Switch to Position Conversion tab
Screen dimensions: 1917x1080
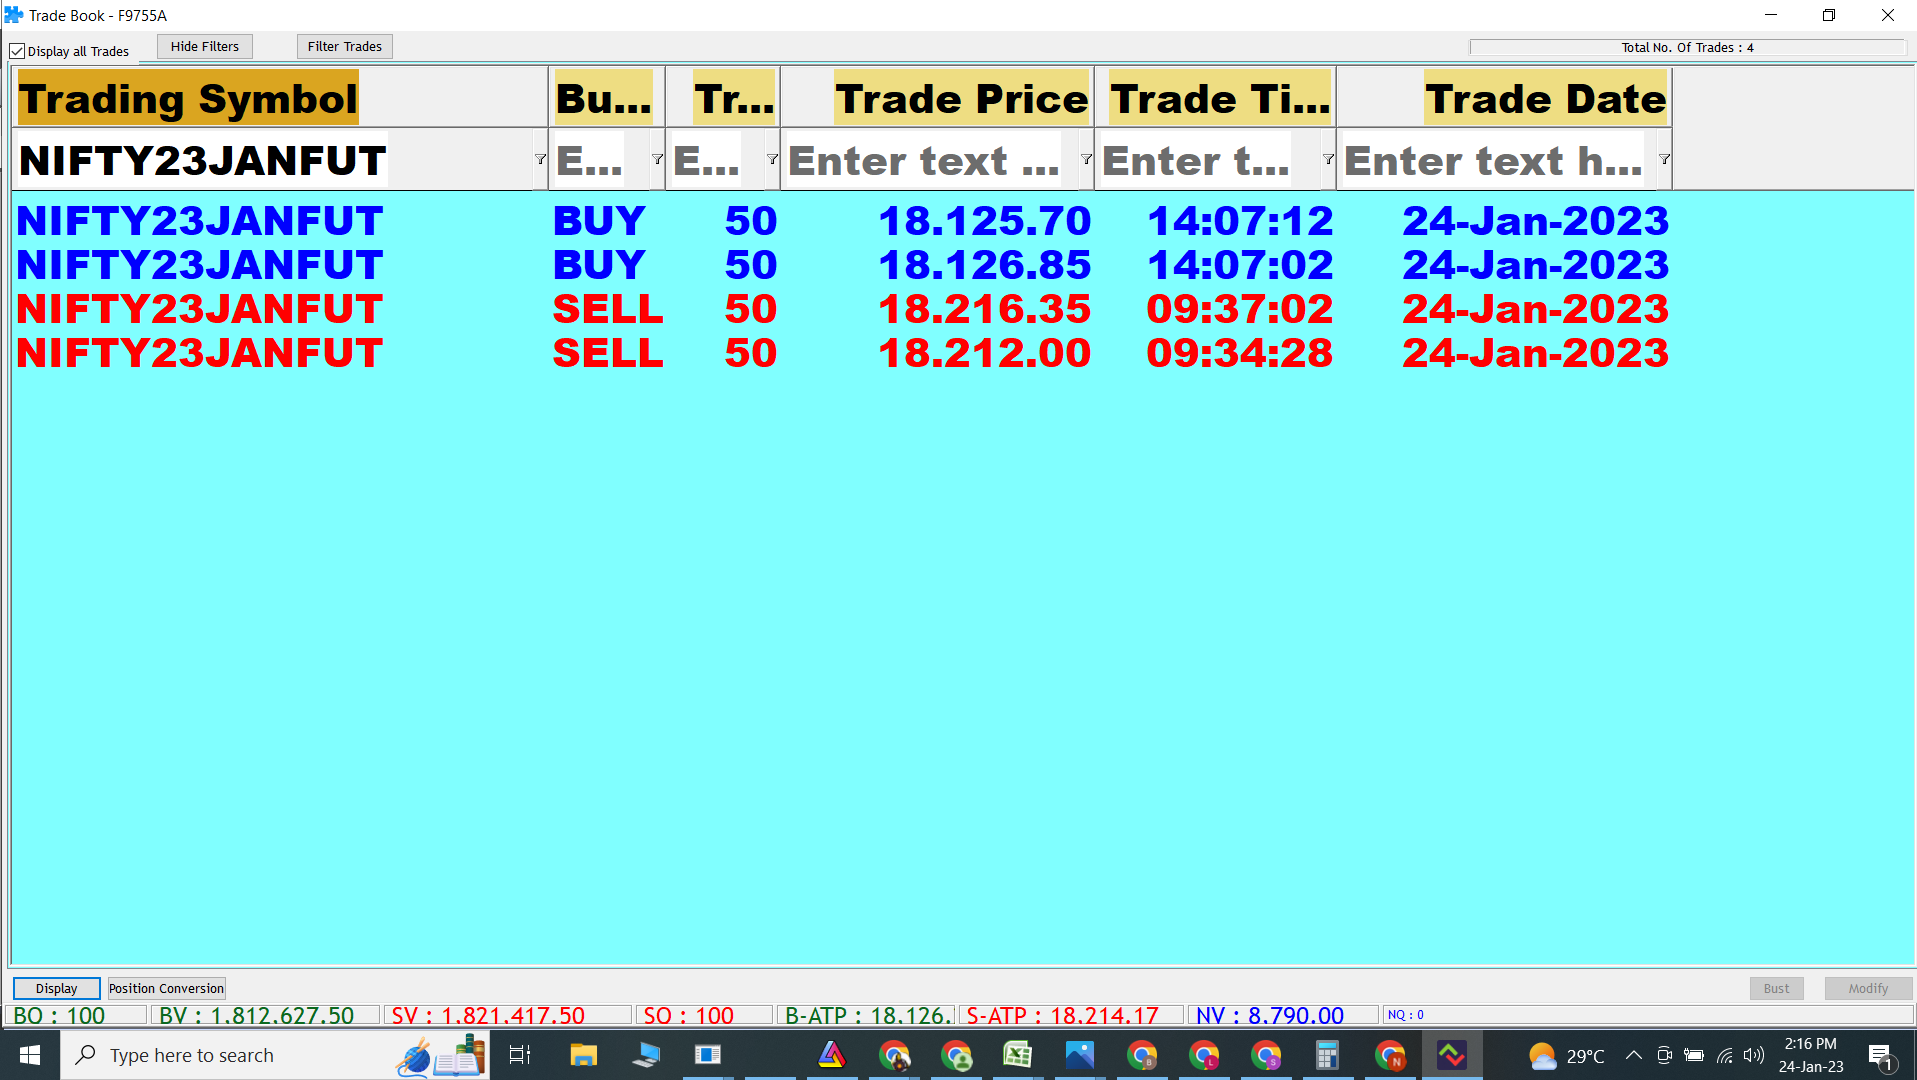166,988
